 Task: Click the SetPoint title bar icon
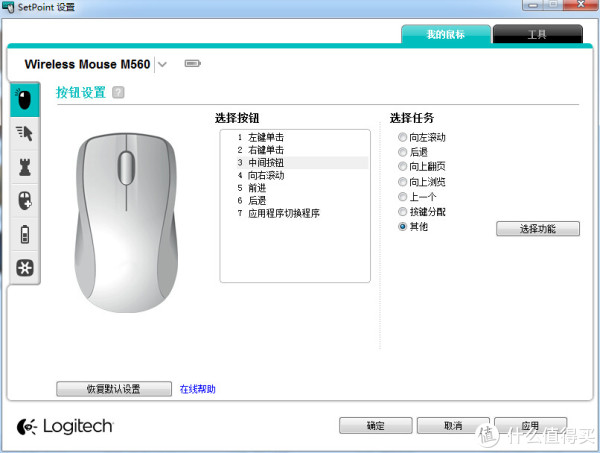point(8,7)
